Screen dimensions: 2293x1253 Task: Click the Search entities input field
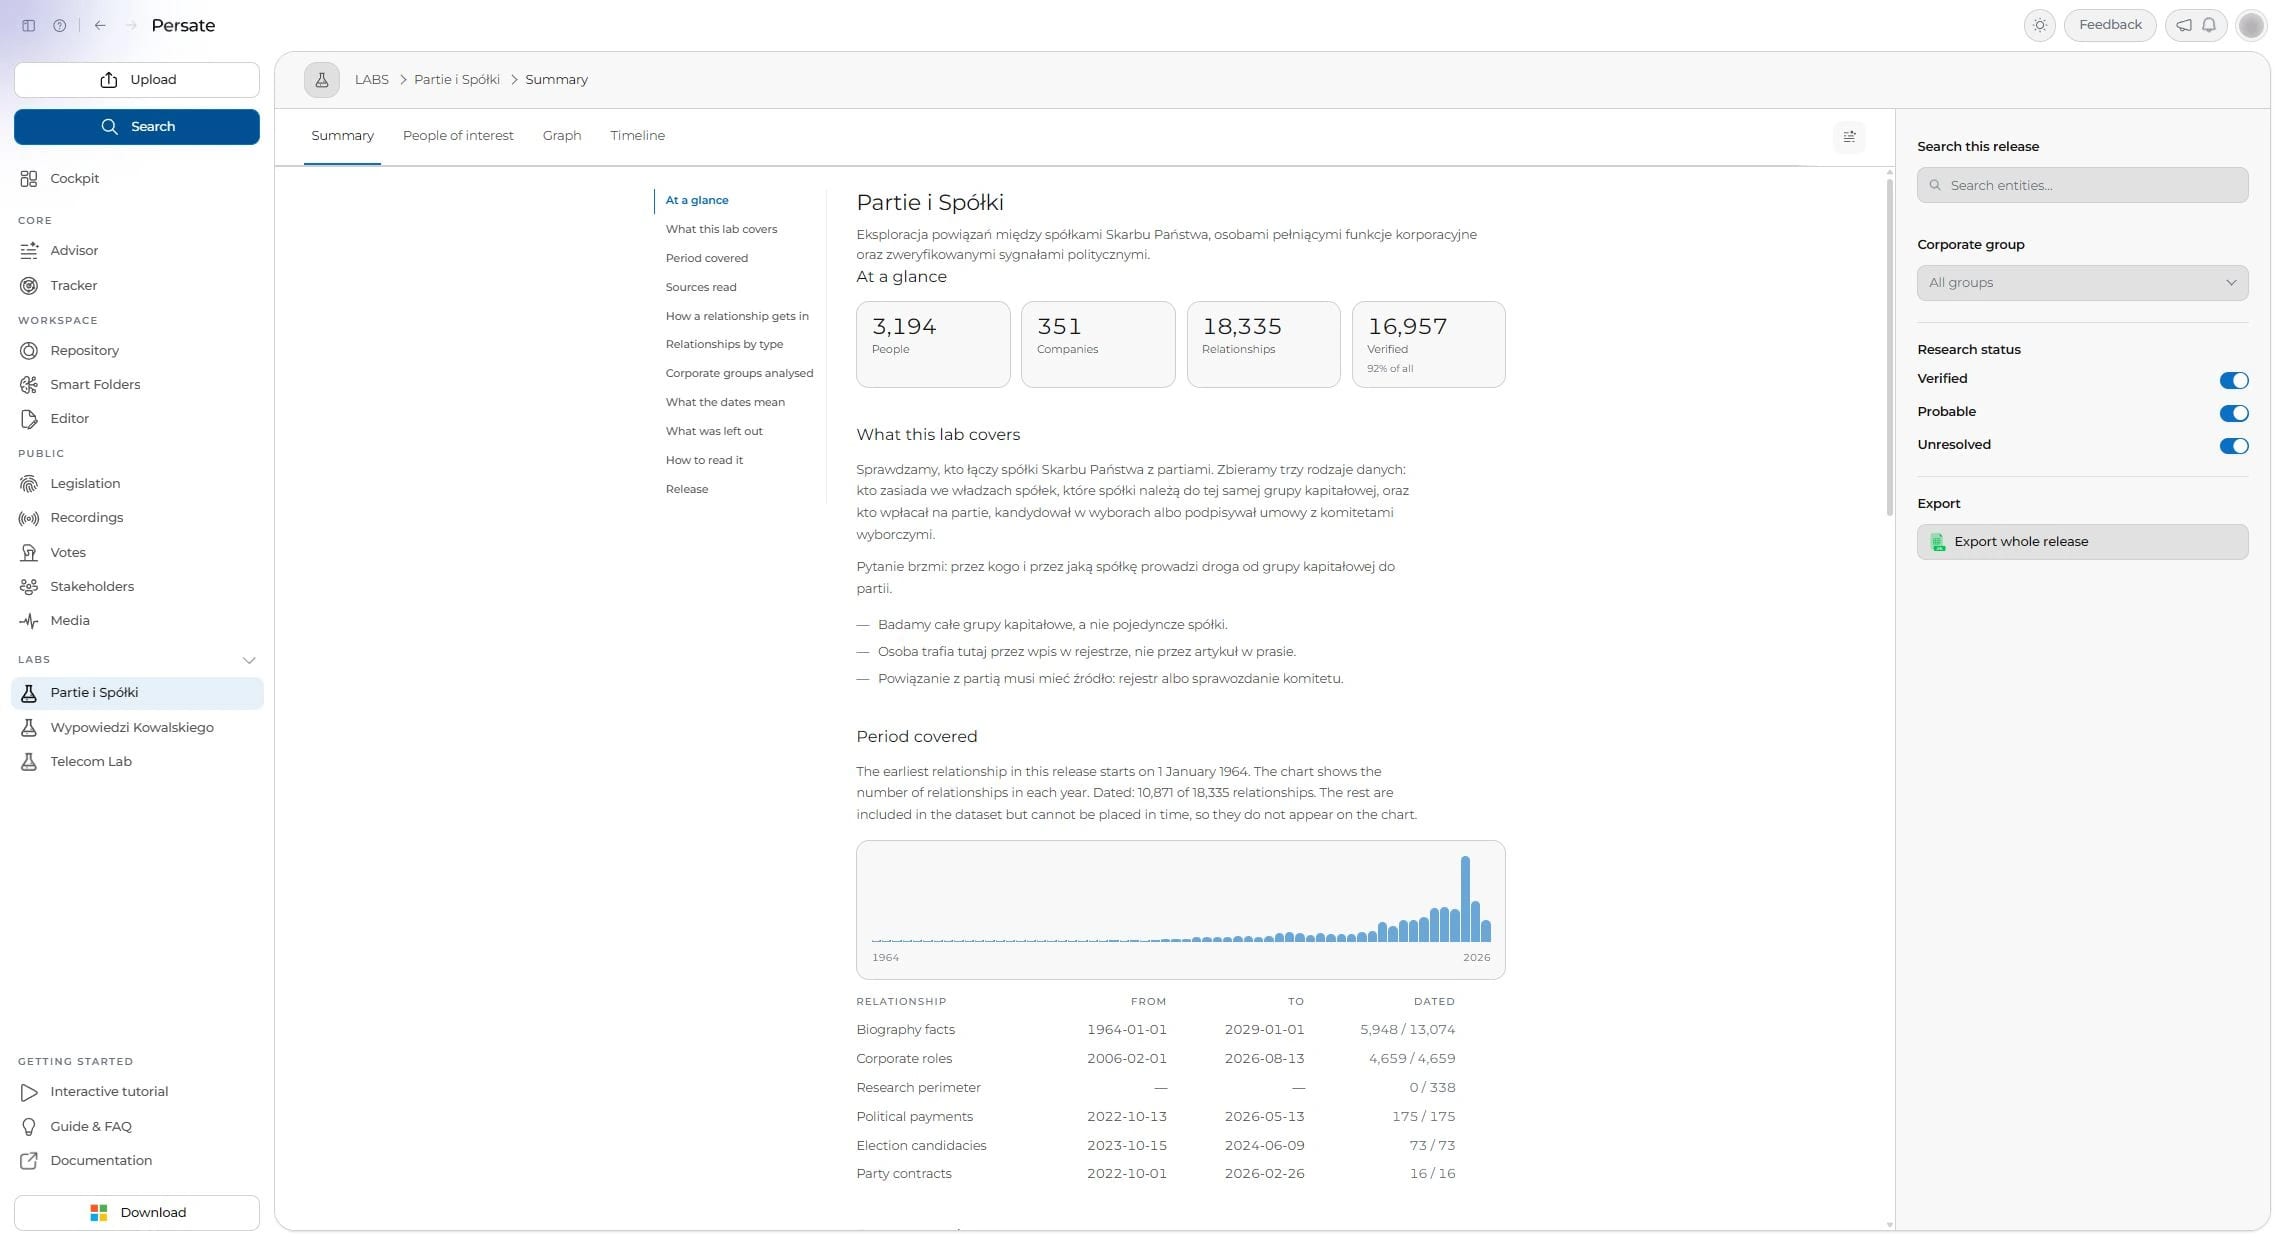pos(2082,185)
